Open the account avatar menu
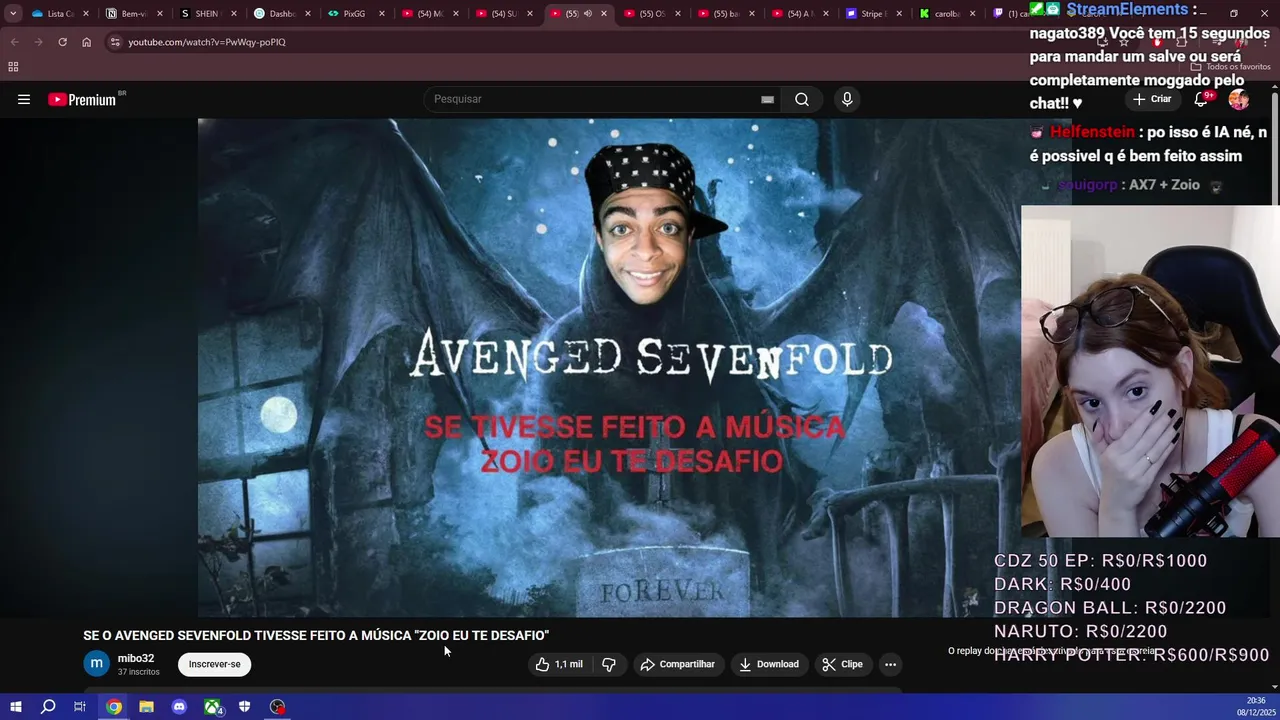The width and height of the screenshot is (1280, 720). [1239, 99]
